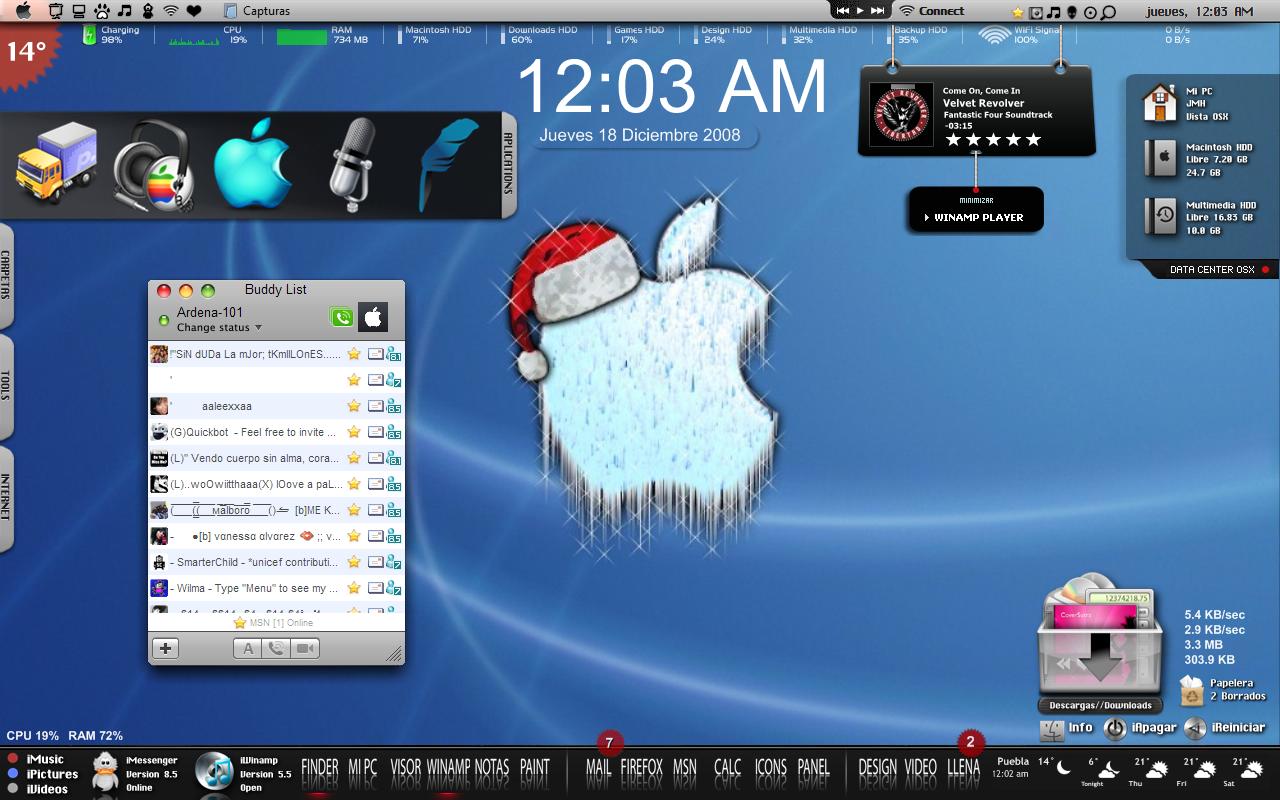Image resolution: width=1280 pixels, height=800 pixels.
Task: Open the Internet side tab
Action: pos(6,497)
